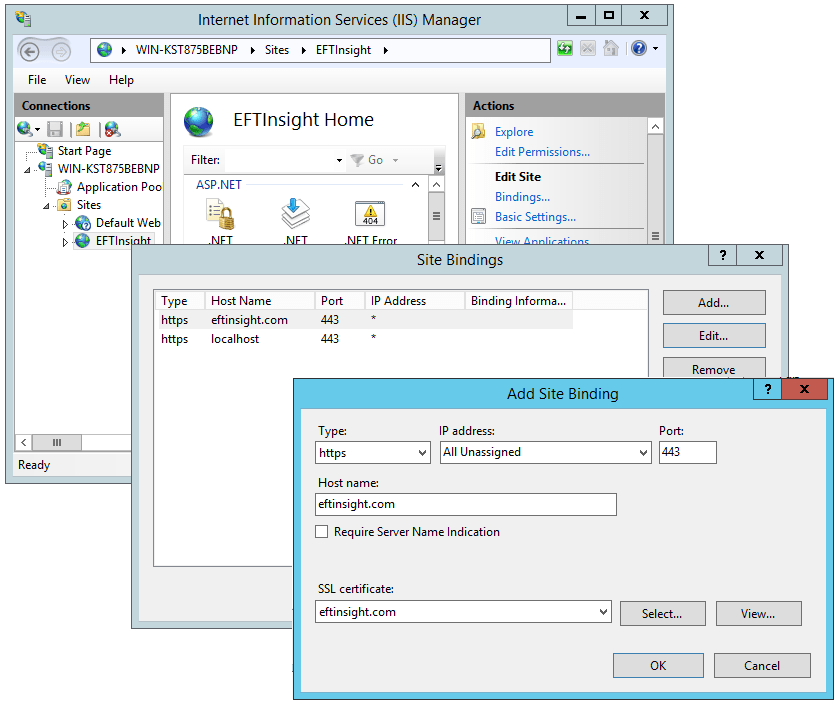Click the Save Connections disk icon
This screenshot has height=703, width=838.
[55, 128]
